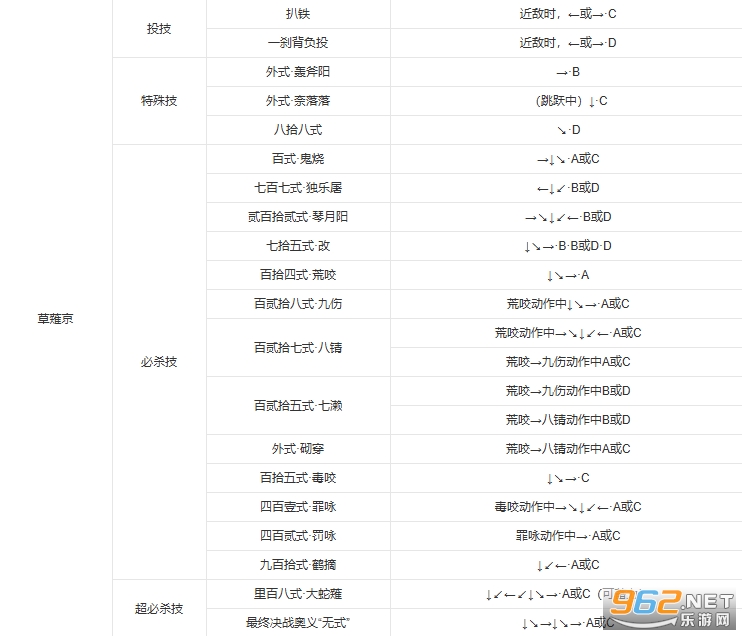Click the command cell ↘·D
742x636 pixels.
[568, 130]
